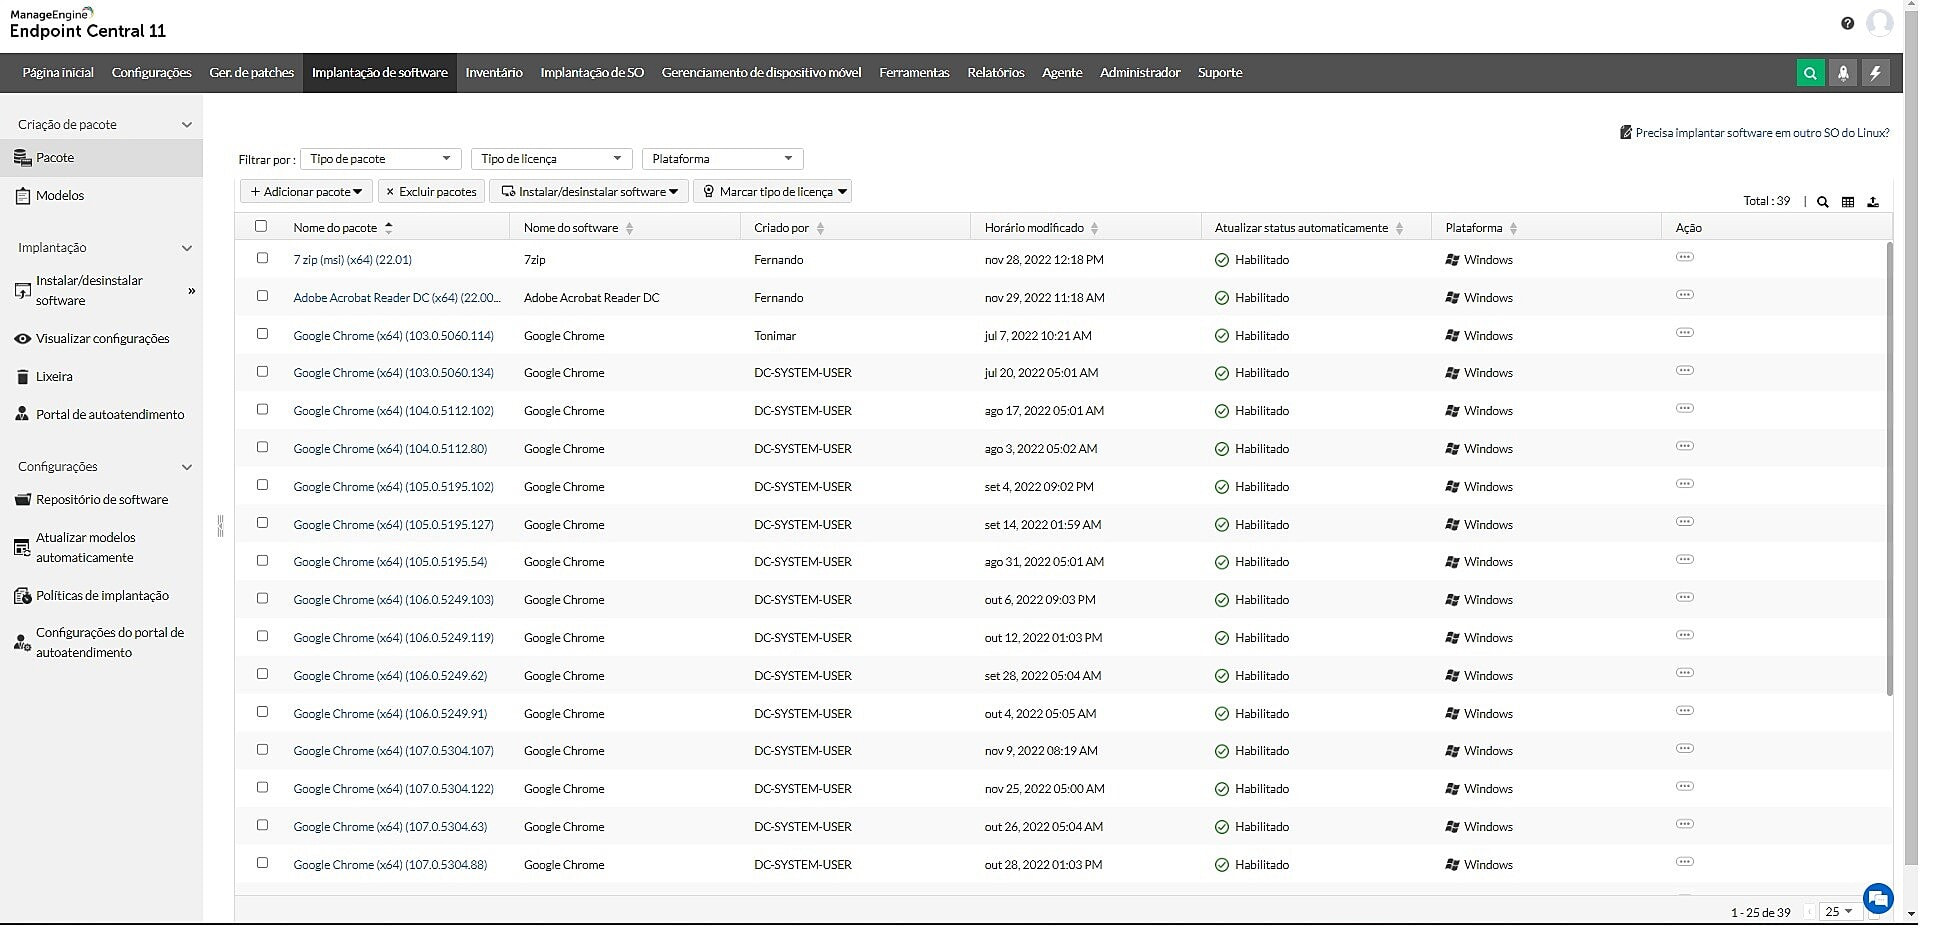Select the Adobe Acrobat Reader DC checkbox

(x=262, y=296)
